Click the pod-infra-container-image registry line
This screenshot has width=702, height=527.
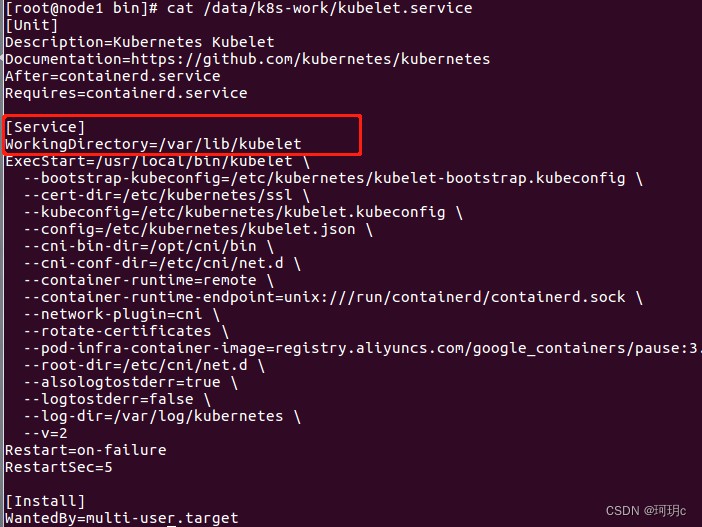click(x=363, y=348)
